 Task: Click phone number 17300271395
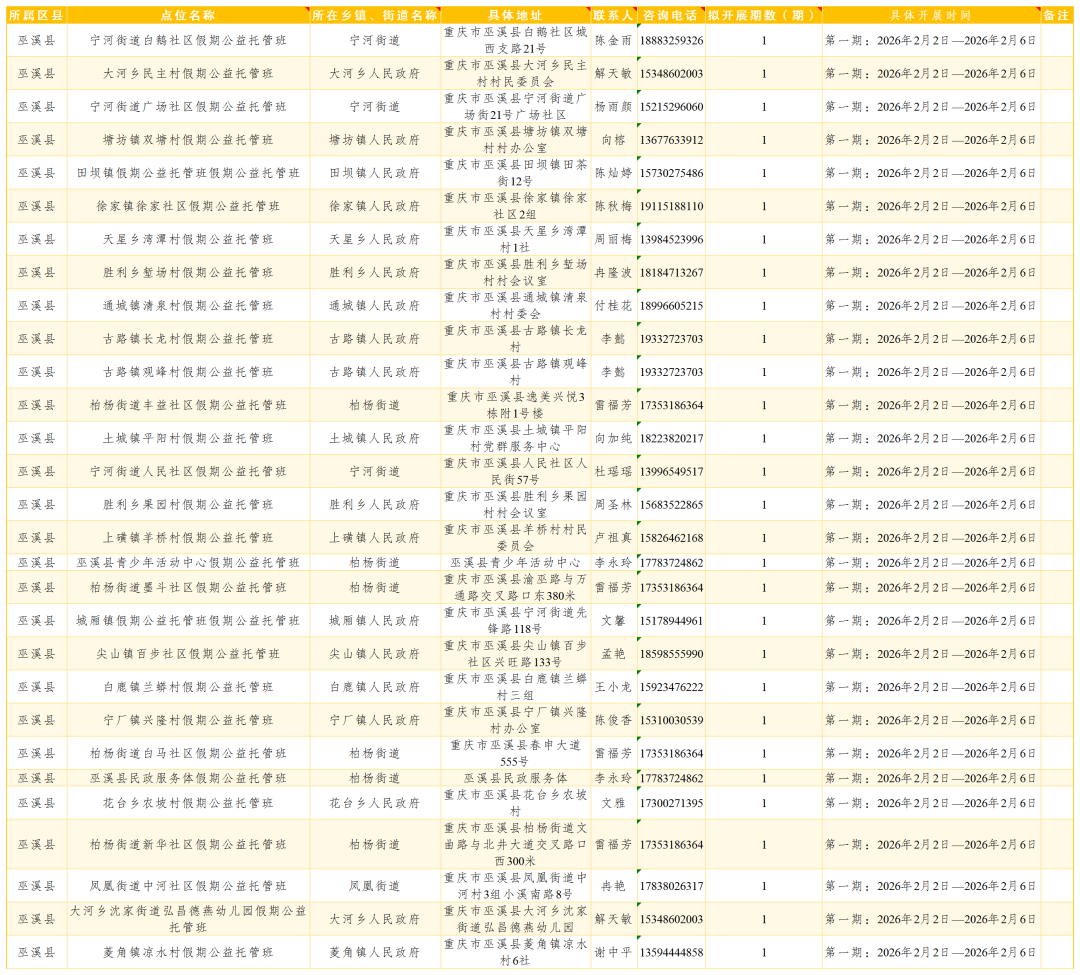click(671, 803)
